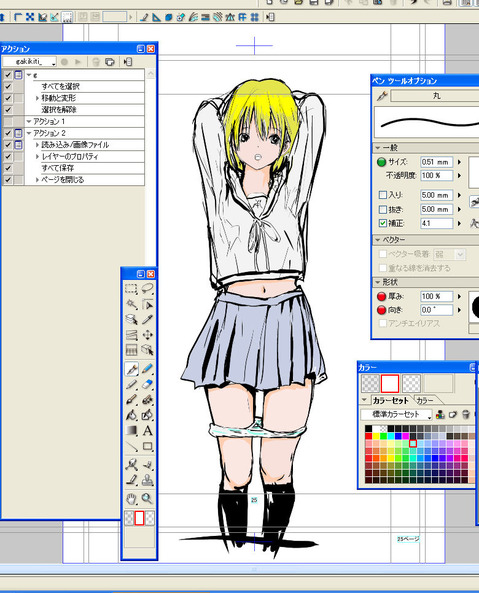Viewport: 479px width, 593px height.
Task: Select the lasso selection tool
Action: coord(147,289)
